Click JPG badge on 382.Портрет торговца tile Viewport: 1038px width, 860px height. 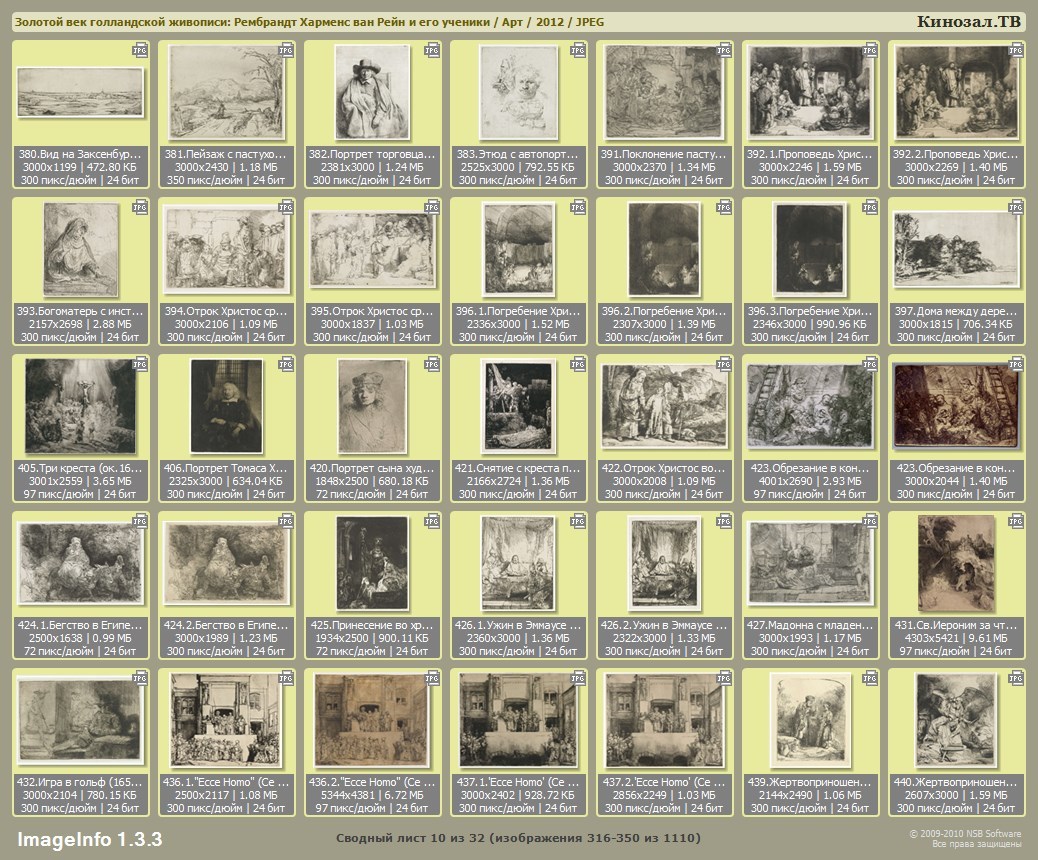pyautogui.click(x=432, y=50)
